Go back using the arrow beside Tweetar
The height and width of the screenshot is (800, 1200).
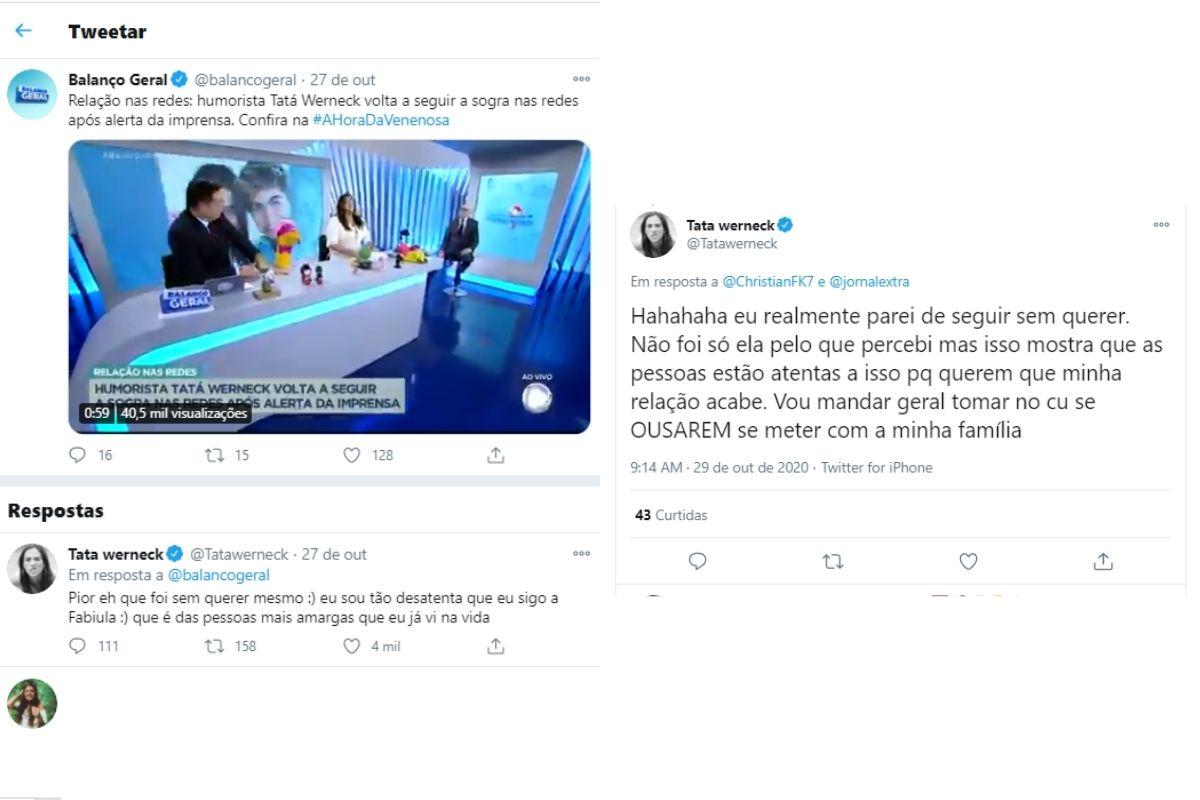(23, 31)
